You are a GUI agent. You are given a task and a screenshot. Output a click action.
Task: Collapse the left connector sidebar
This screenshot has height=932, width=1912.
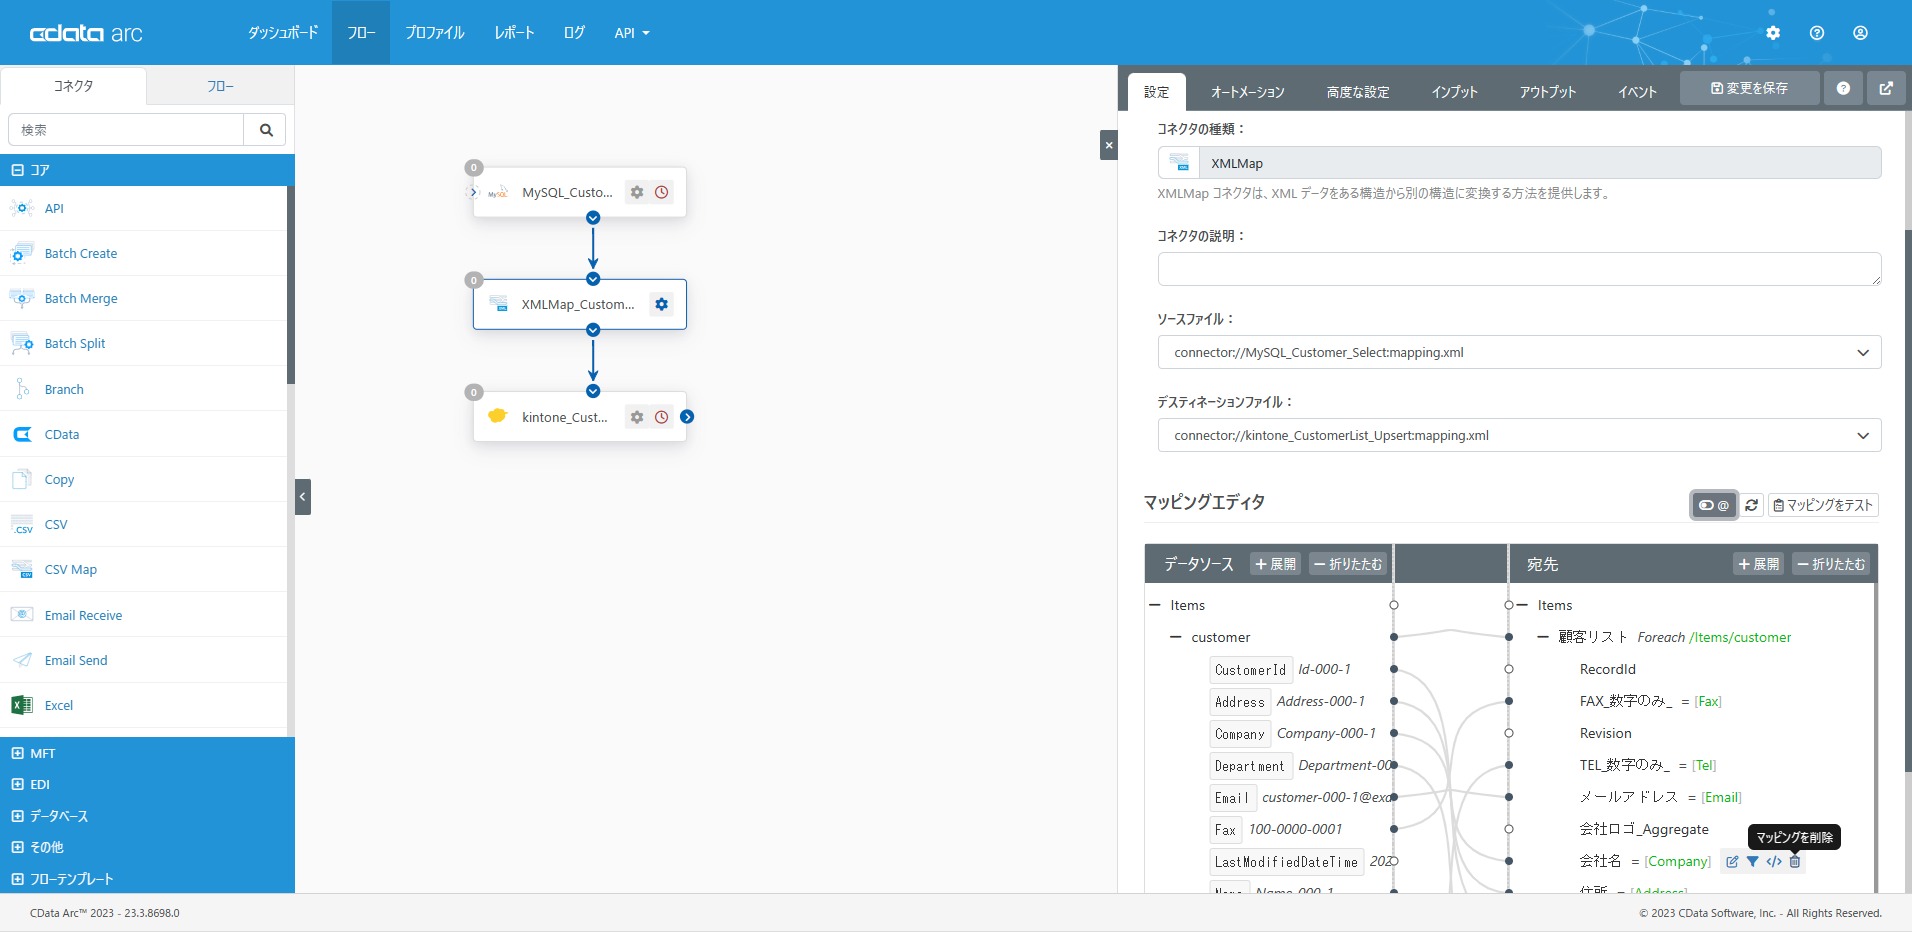[303, 497]
